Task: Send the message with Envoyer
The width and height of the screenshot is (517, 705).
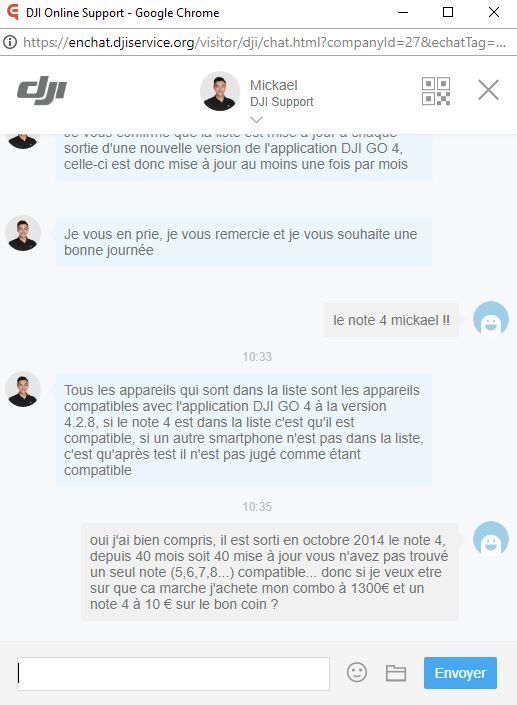Action: (x=460, y=673)
